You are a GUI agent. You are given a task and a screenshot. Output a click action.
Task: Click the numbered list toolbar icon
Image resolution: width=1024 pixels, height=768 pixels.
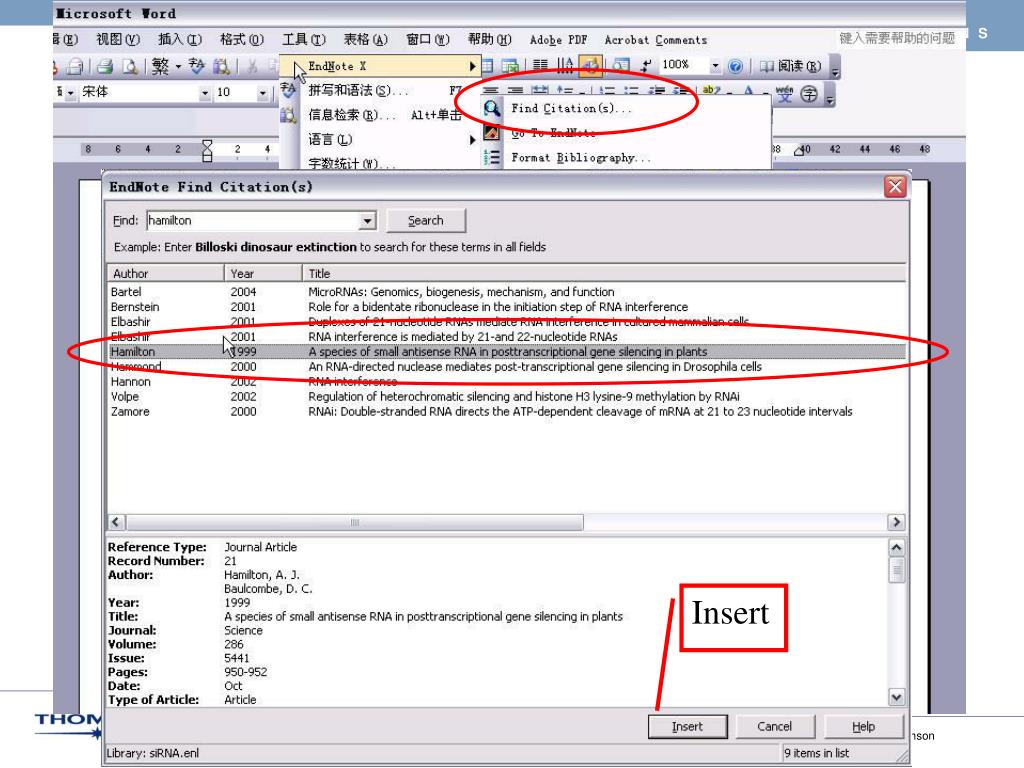point(607,91)
